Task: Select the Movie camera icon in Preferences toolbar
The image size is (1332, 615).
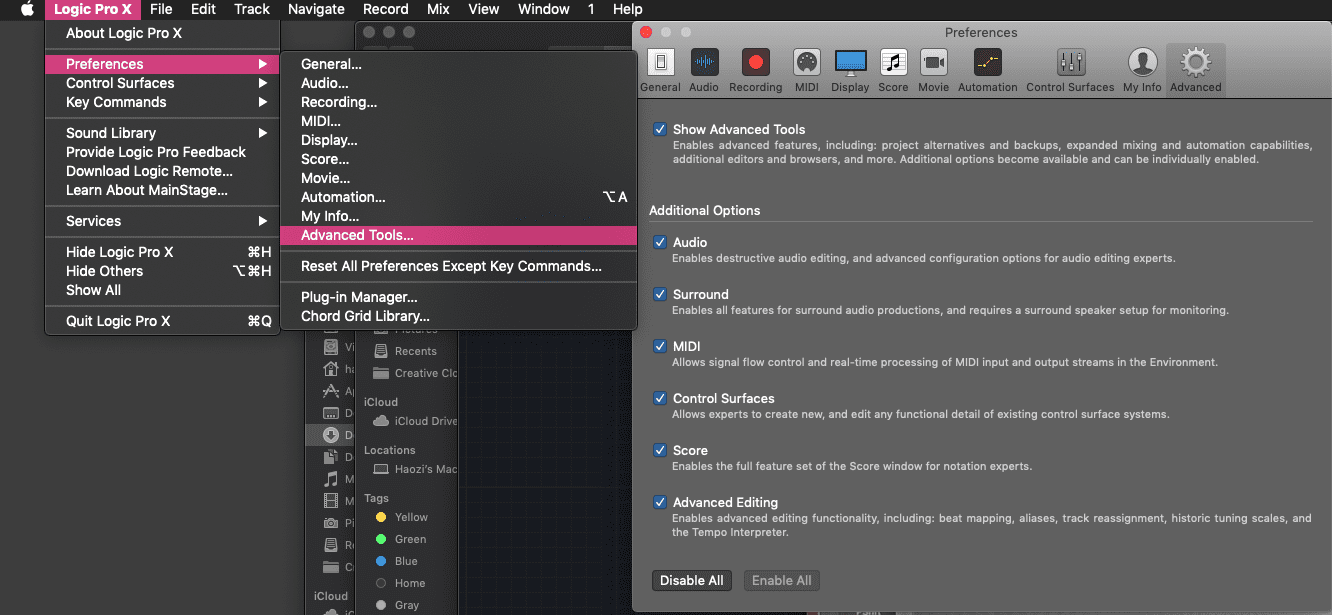Action: (933, 62)
